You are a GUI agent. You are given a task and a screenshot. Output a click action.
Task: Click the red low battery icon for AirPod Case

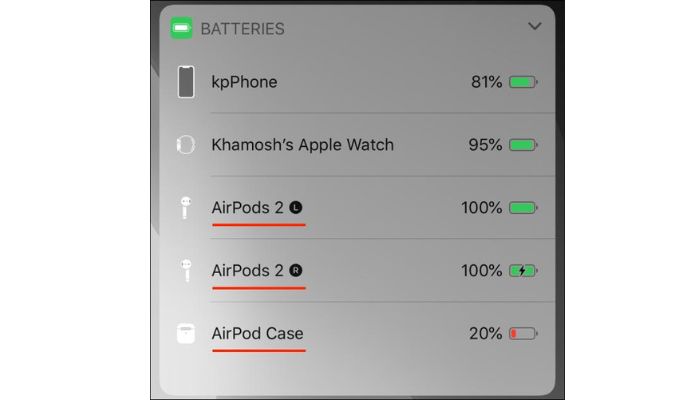[523, 333]
